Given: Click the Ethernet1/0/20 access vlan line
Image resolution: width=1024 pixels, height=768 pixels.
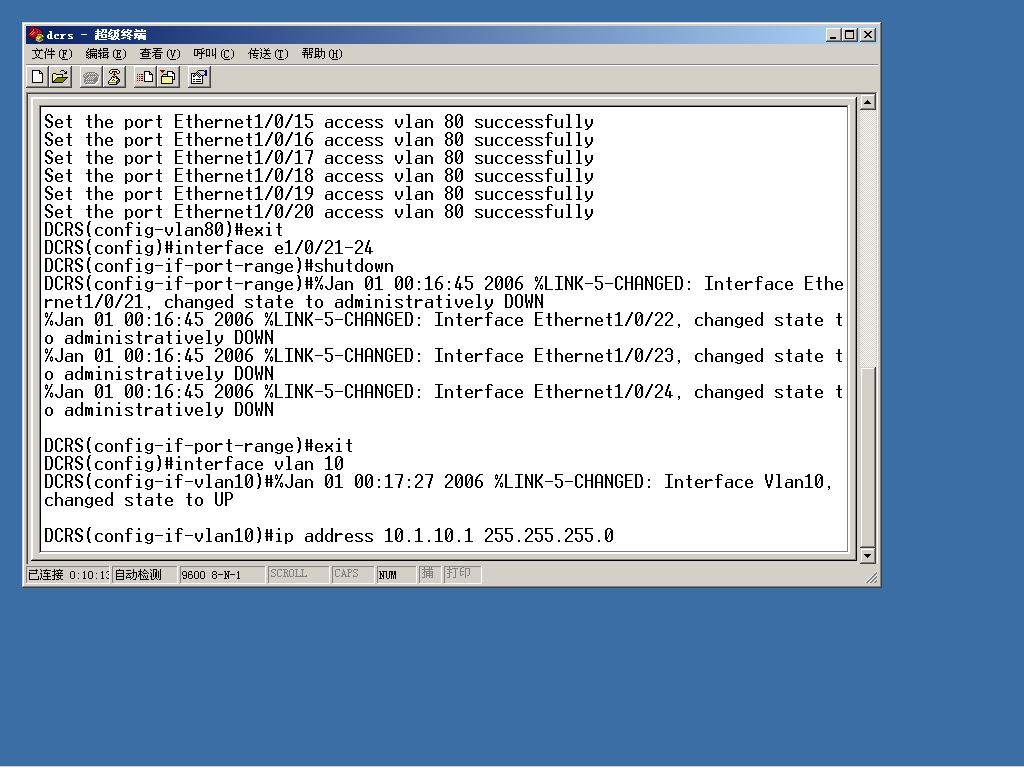Looking at the screenshot, I should [319, 212].
